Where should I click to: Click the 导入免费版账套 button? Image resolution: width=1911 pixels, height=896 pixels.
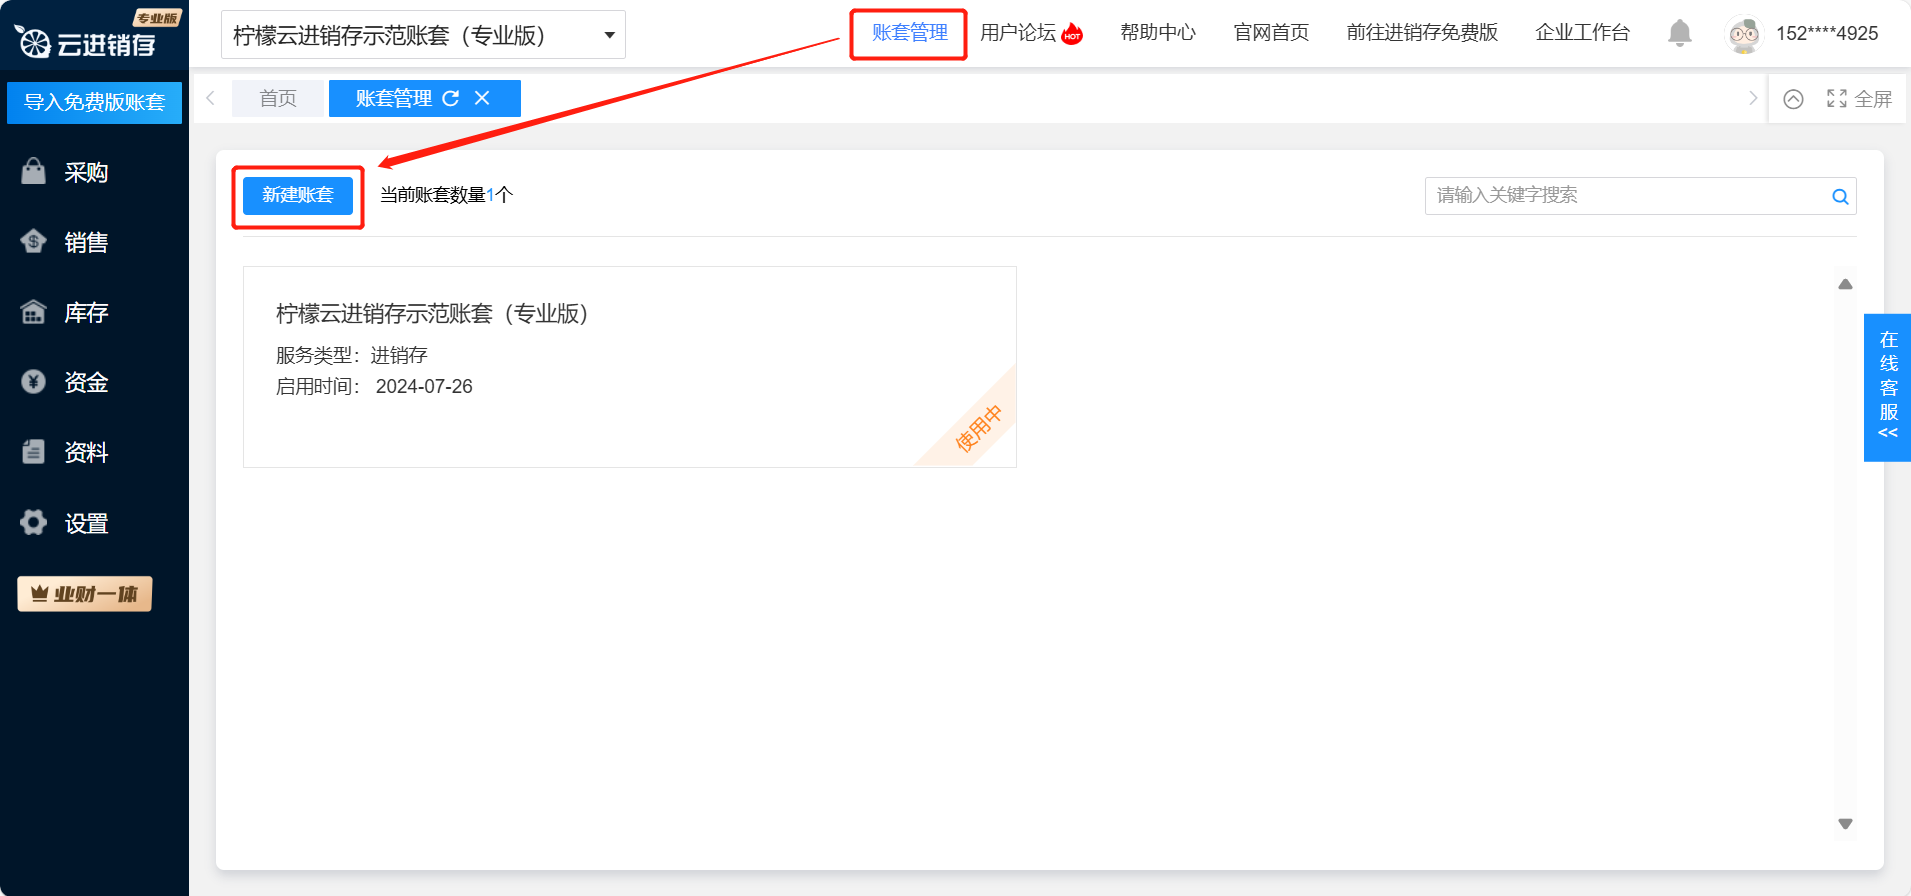[x=94, y=102]
